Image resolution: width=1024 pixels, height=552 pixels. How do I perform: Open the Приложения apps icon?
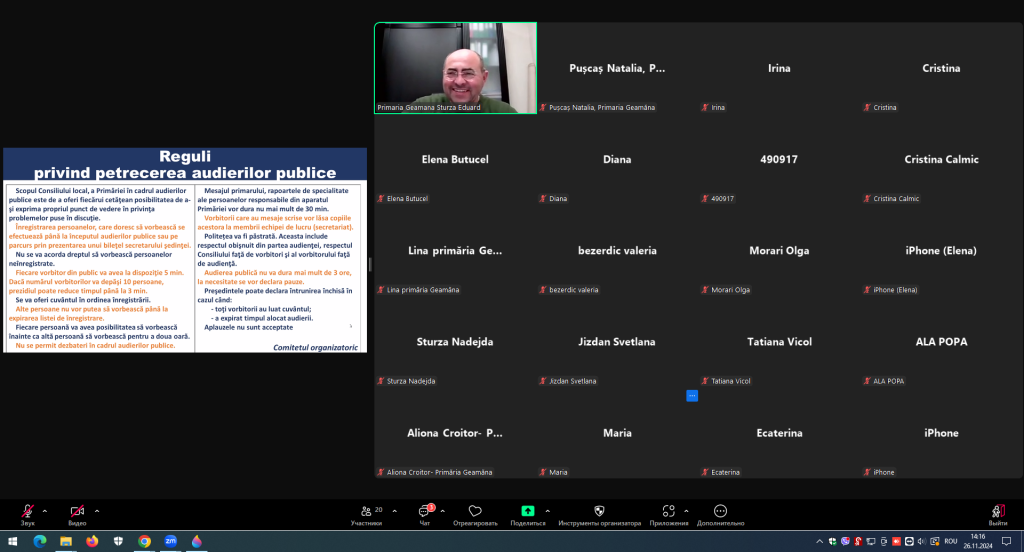668,515
